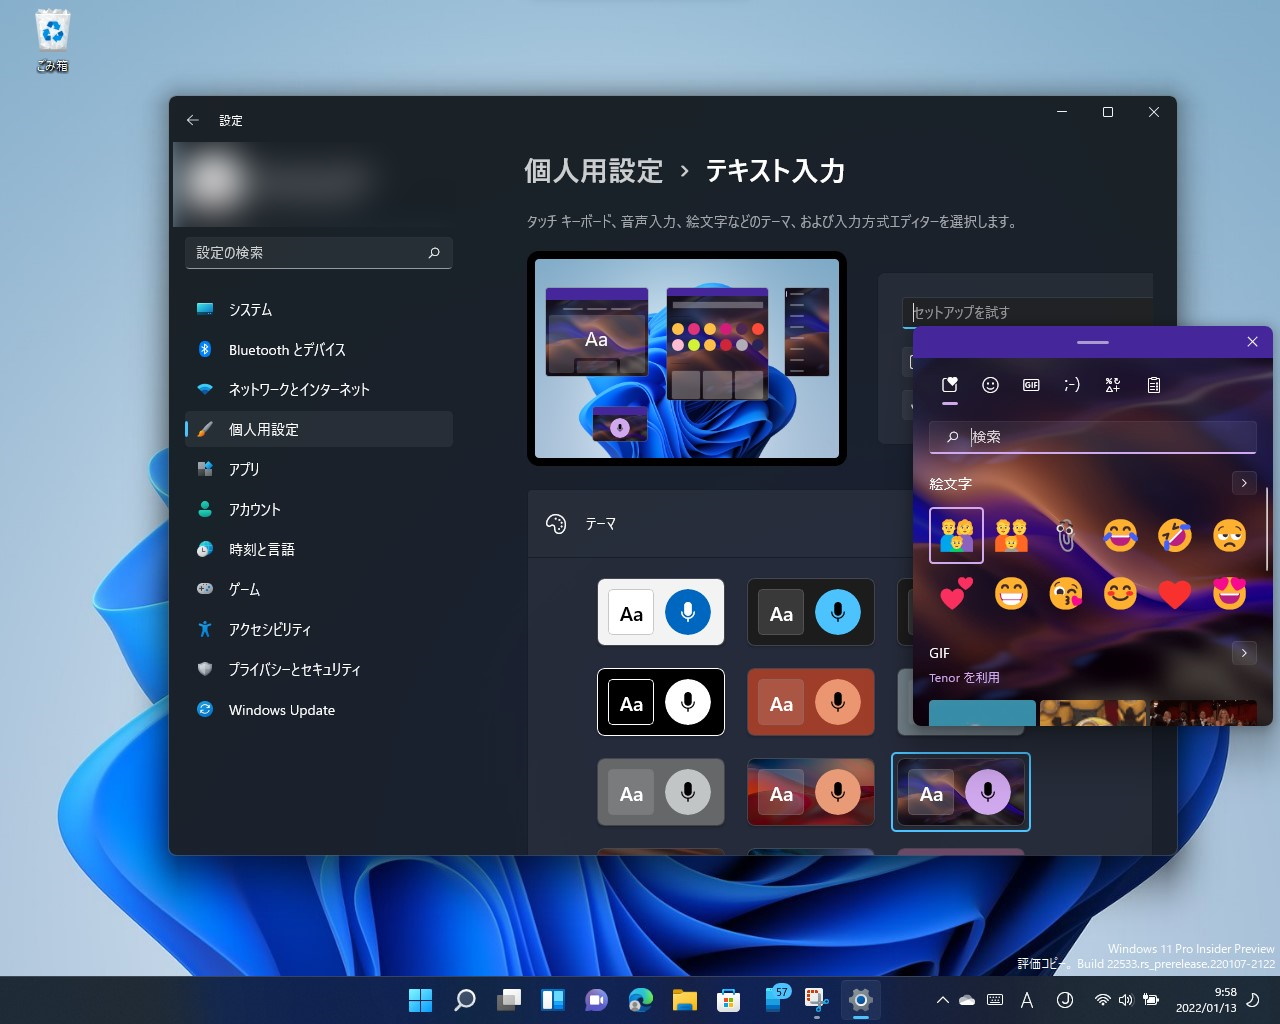Insert the grinning teeth emoji
Image resolution: width=1280 pixels, height=1024 pixels.
pyautogui.click(x=1011, y=594)
